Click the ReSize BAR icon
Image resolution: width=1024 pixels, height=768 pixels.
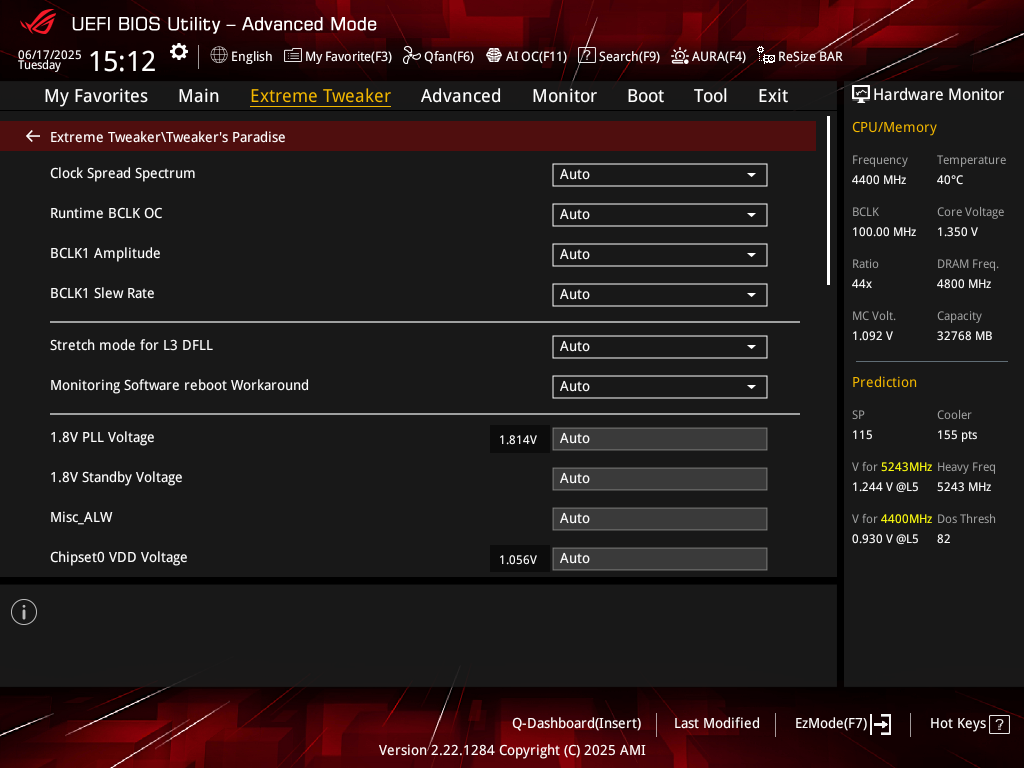(x=765, y=56)
